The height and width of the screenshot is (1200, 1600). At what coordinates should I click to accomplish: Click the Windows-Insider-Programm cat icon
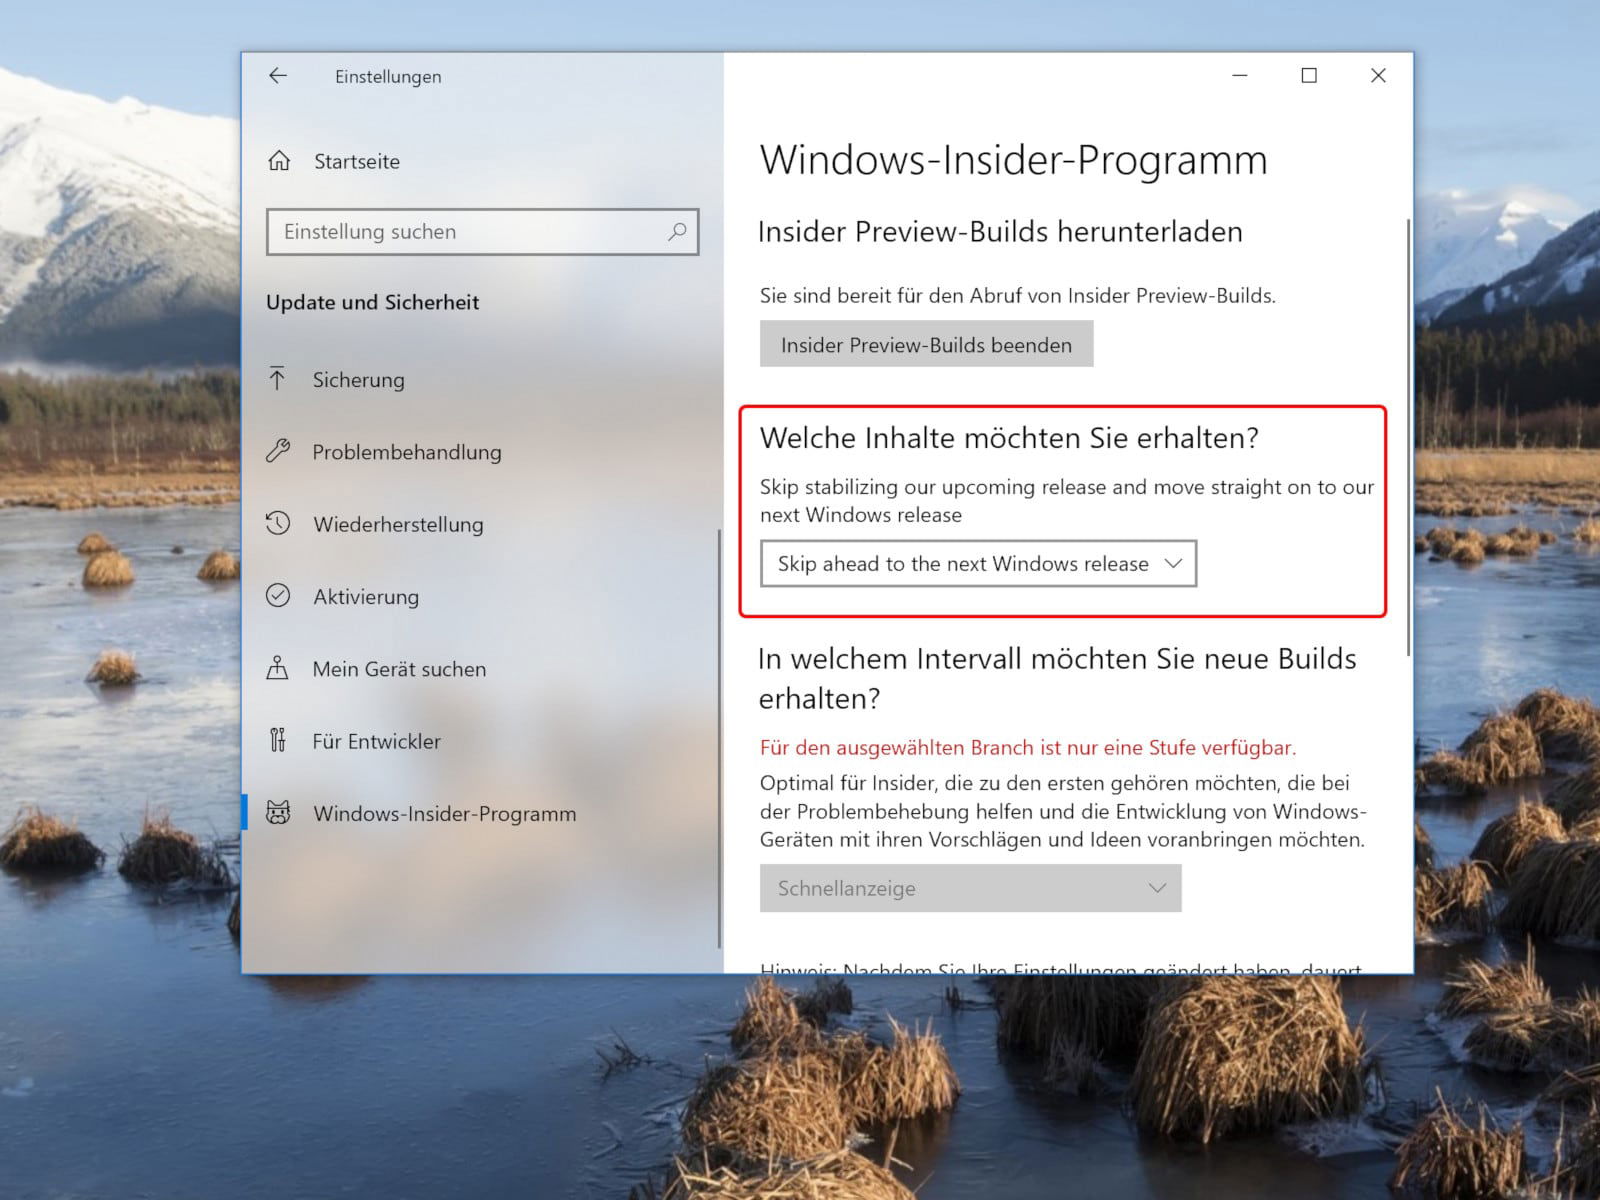pyautogui.click(x=278, y=813)
